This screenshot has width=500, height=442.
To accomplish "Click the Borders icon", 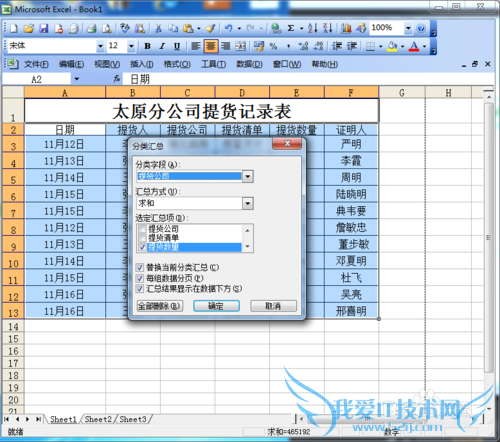I will click(x=370, y=46).
